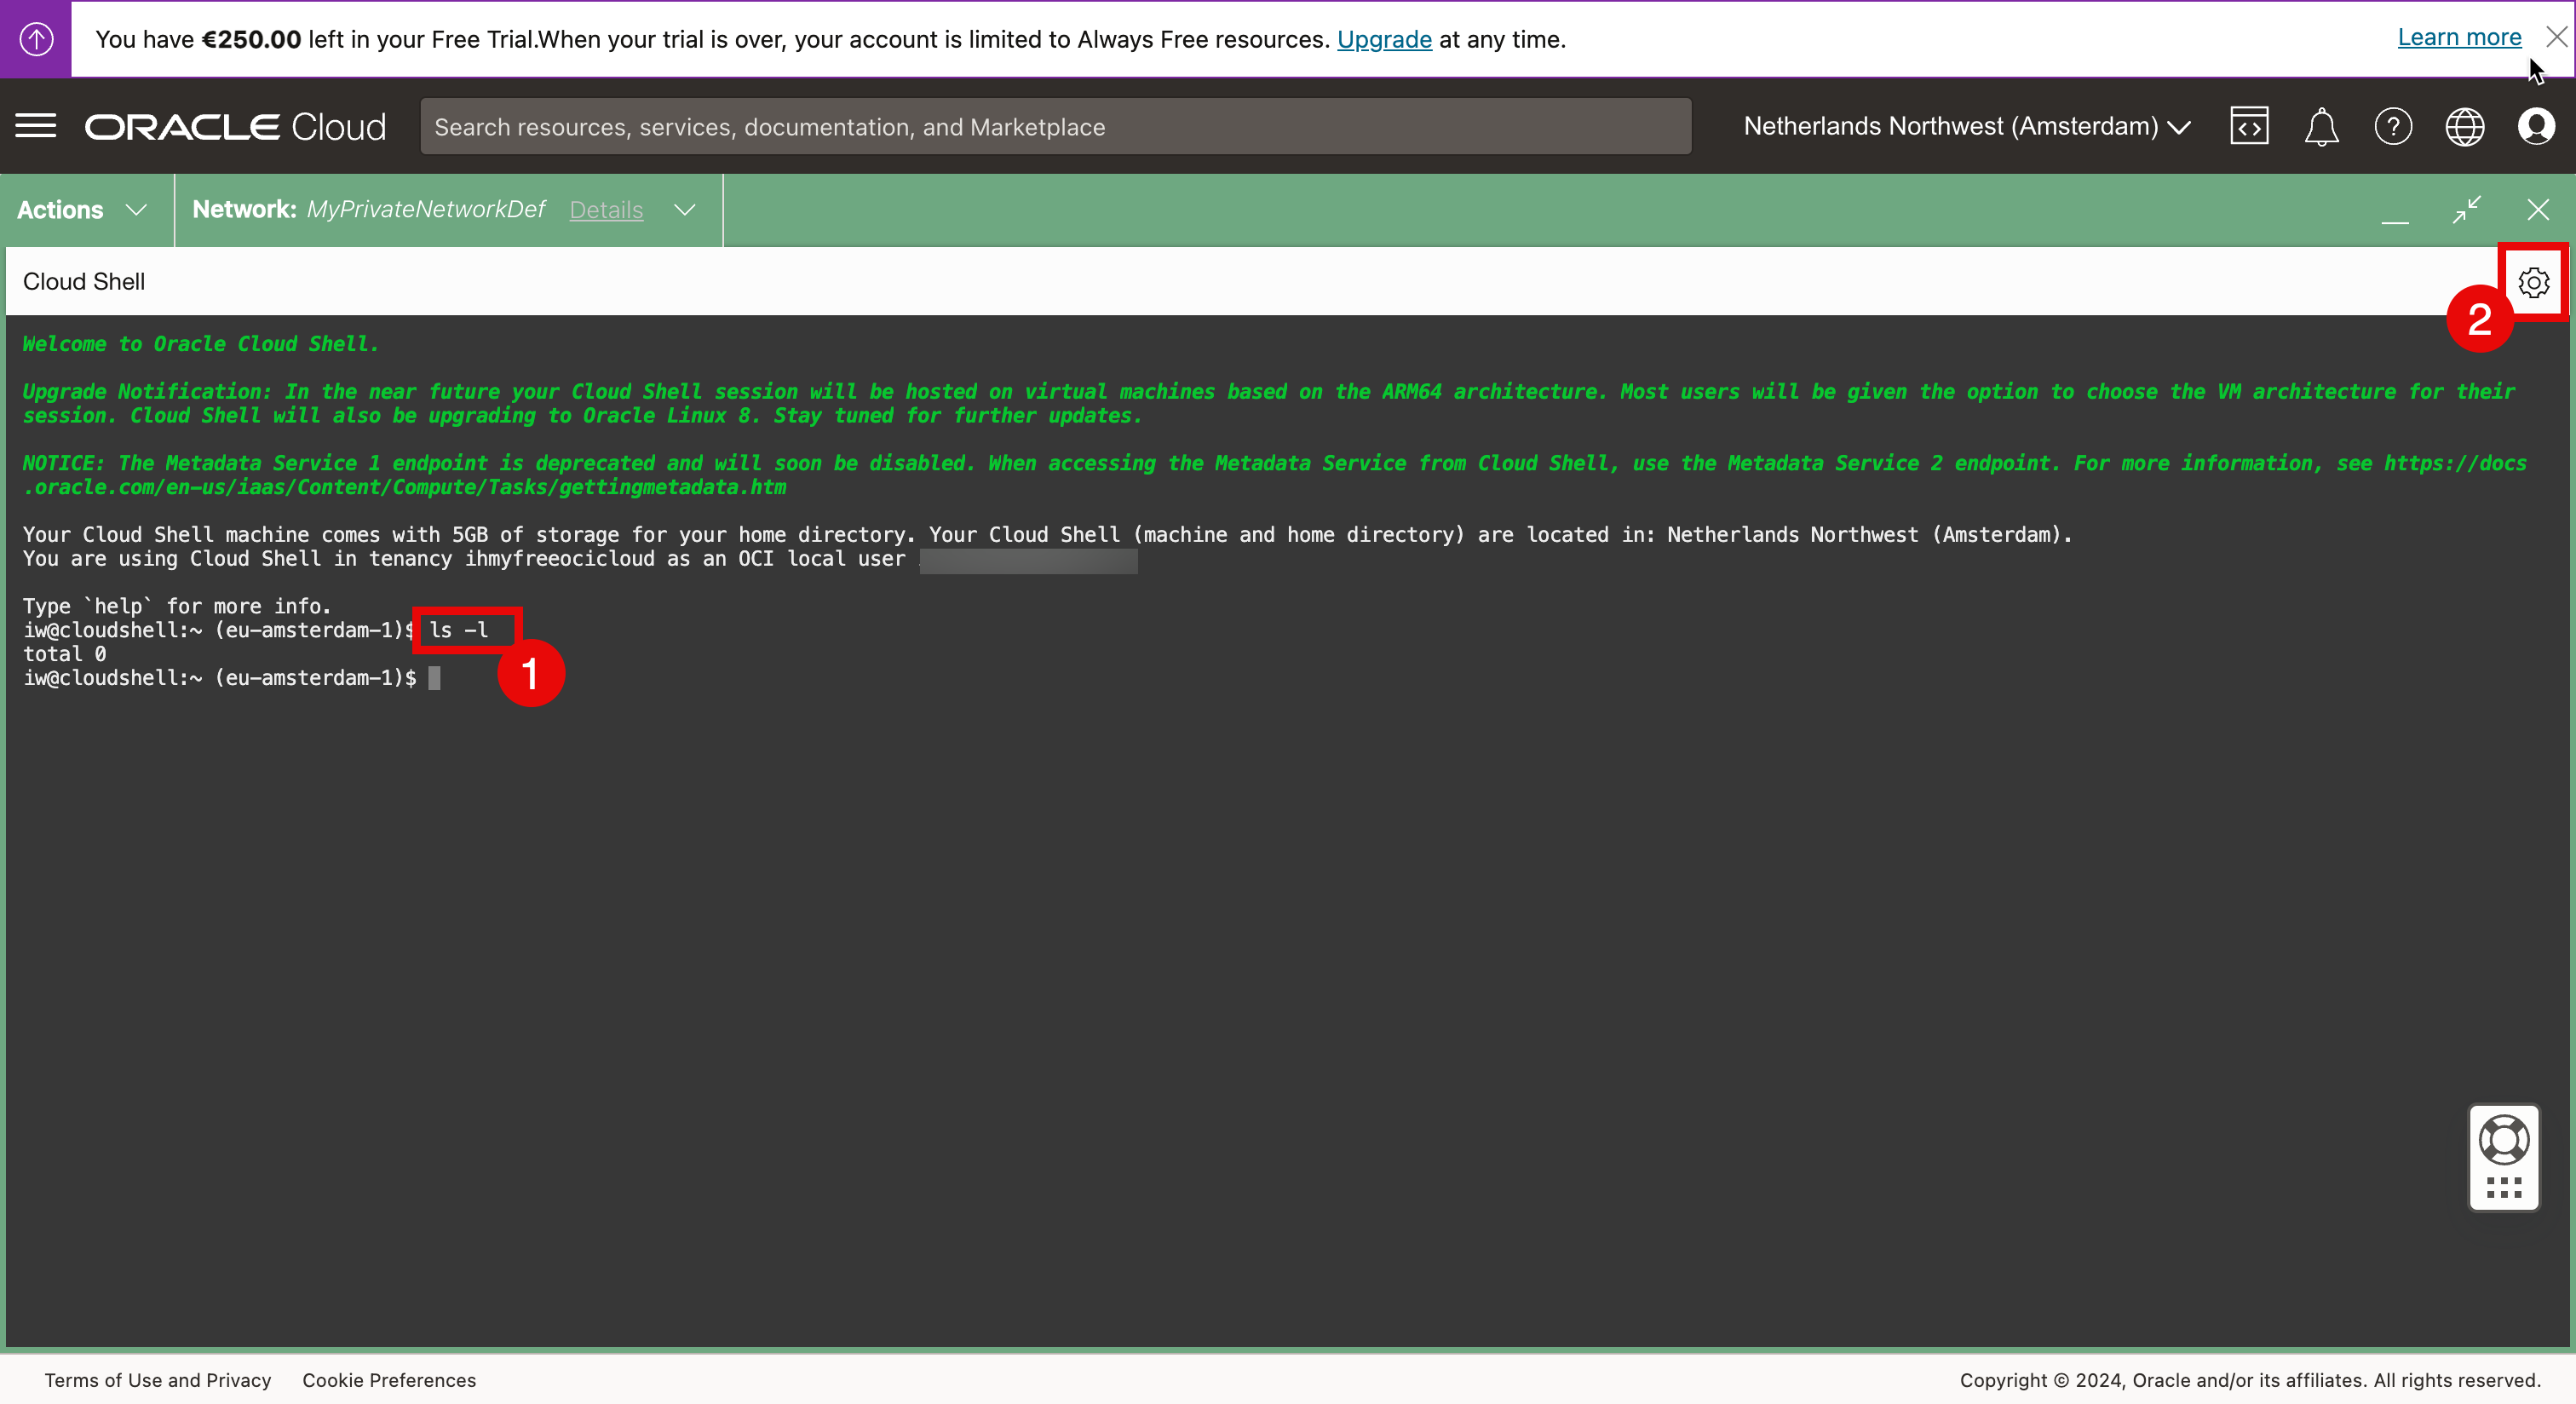
Task: Restore the Cloud Shell panel size
Action: 2467,210
